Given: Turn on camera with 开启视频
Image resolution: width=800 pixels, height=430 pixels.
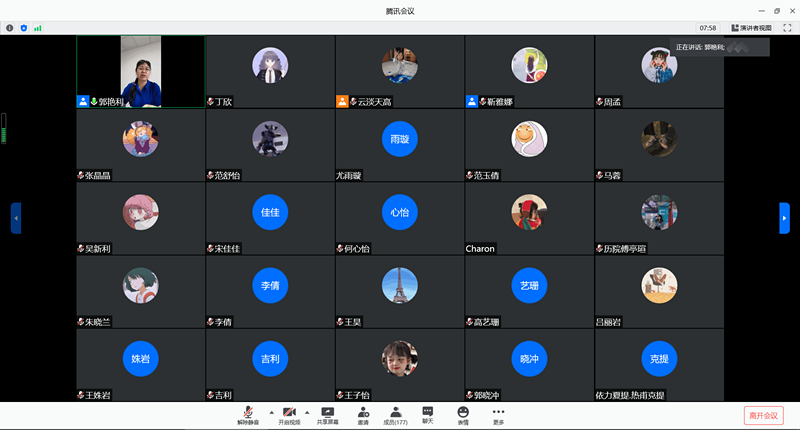Looking at the screenshot, I should pos(289,414).
